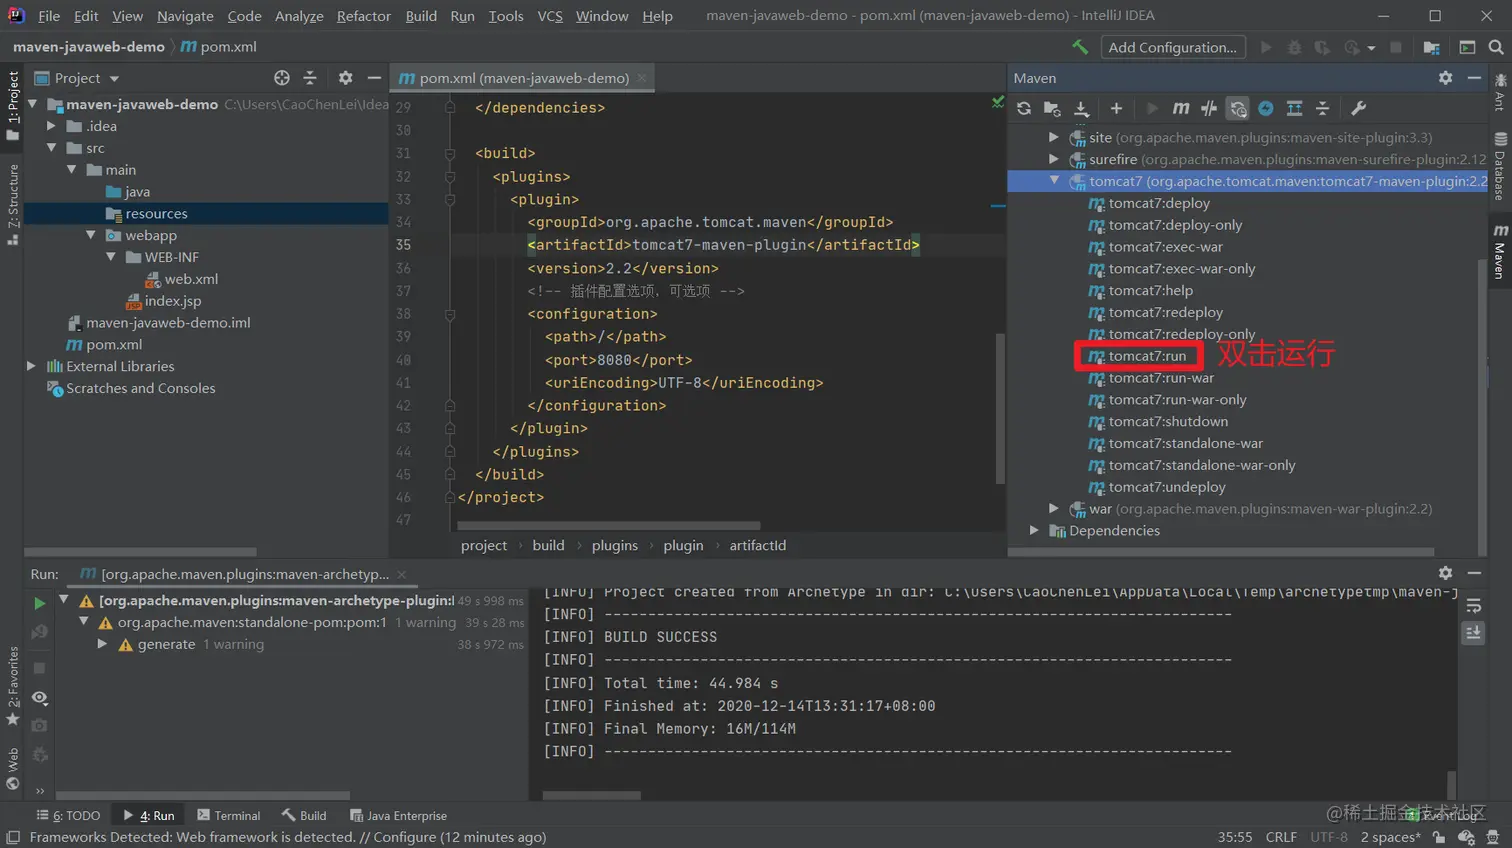Image resolution: width=1512 pixels, height=848 pixels.
Task: Select tomcat7:run goal in Maven panel
Action: coord(1146,356)
